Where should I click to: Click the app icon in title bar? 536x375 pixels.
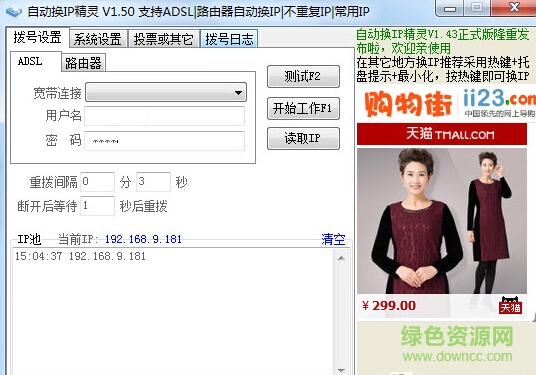tap(14, 12)
